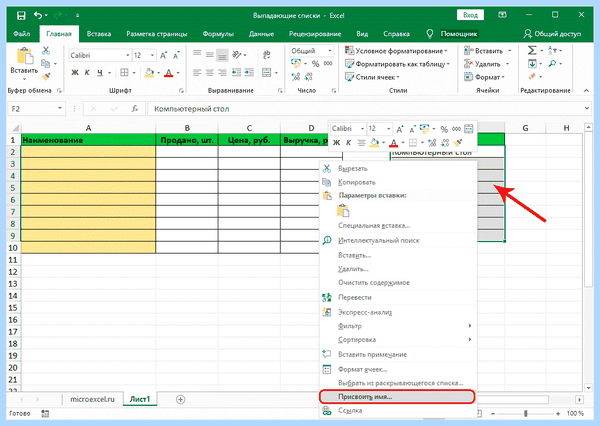Click the Format Painter brush in ribbon
This screenshot has height=426, width=600.
pyautogui.click(x=46, y=77)
